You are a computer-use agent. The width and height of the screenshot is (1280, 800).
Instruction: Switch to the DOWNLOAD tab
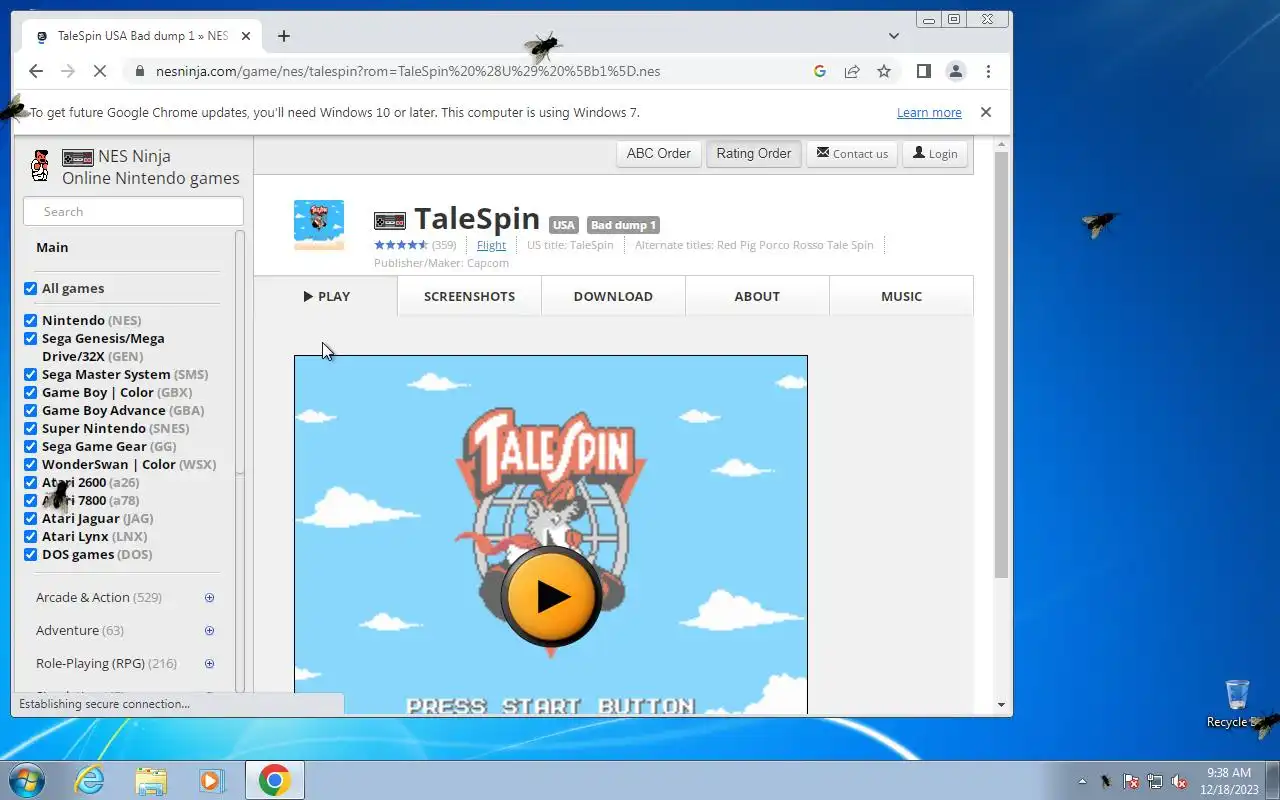point(613,296)
